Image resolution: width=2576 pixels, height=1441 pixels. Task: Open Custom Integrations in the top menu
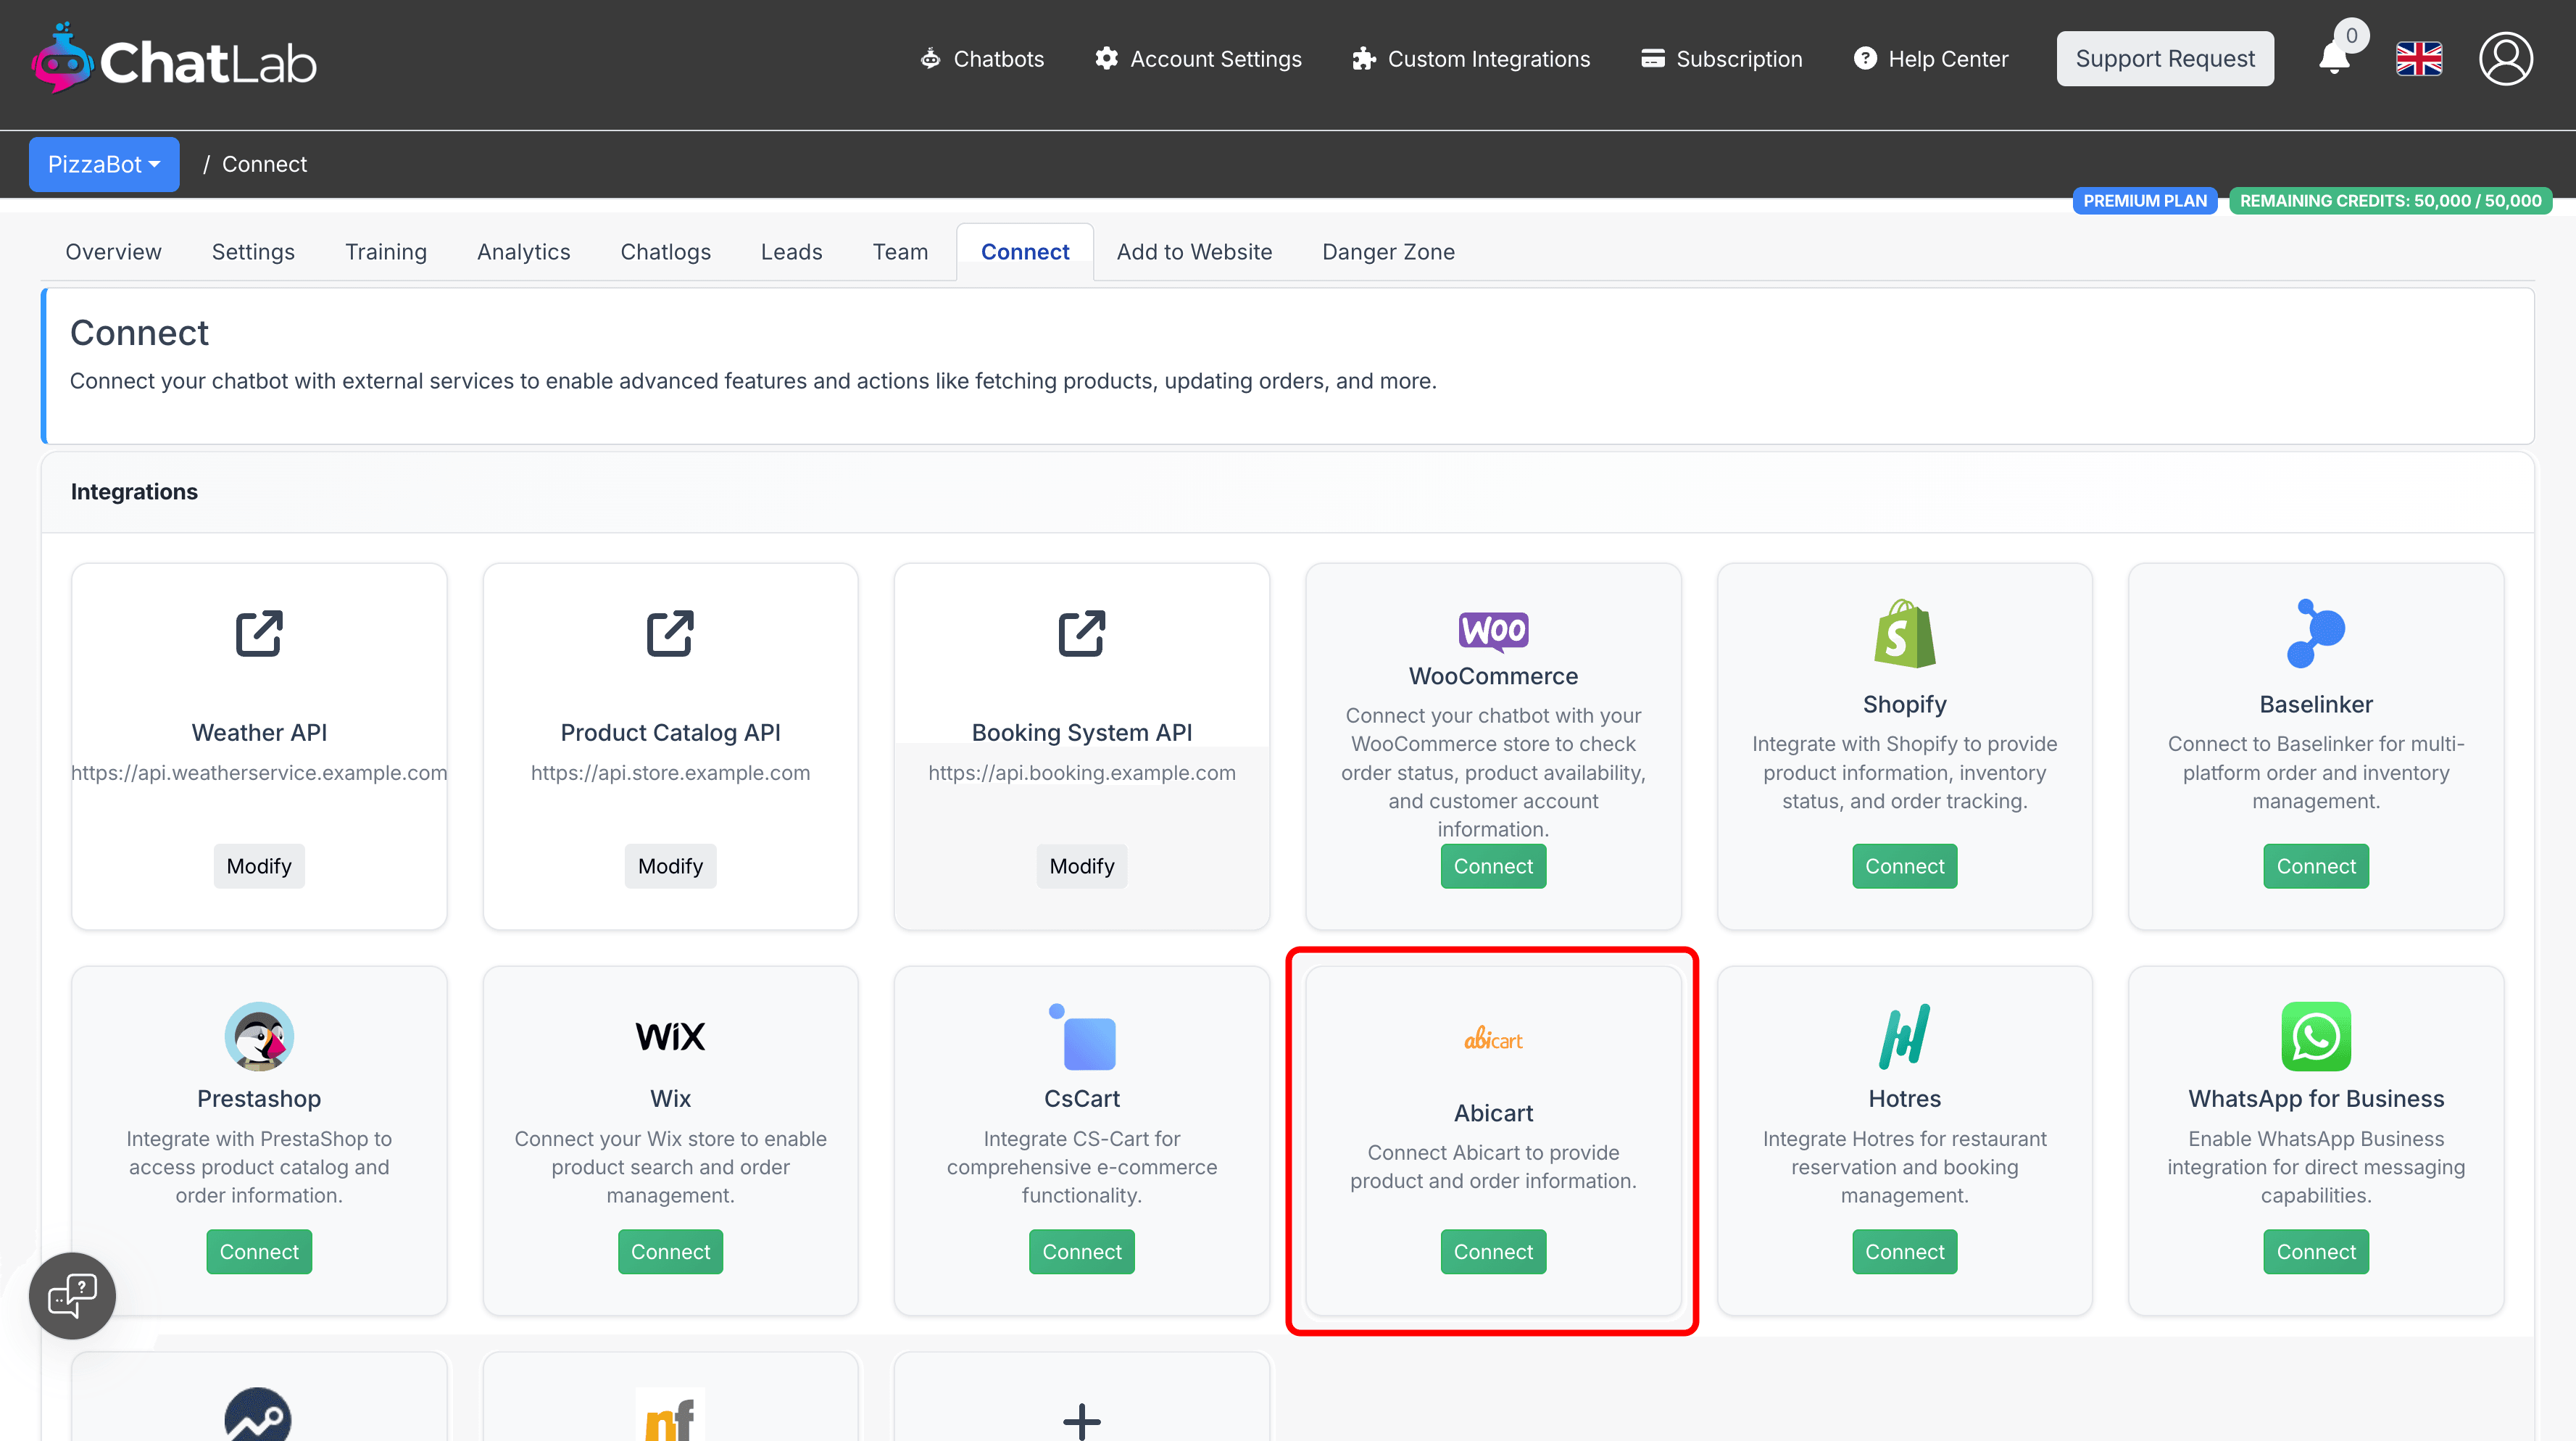point(1471,59)
